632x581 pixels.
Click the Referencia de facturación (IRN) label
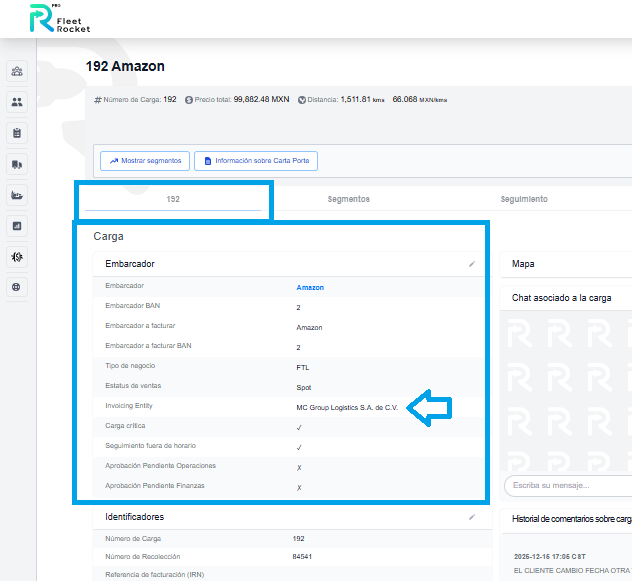155,575
